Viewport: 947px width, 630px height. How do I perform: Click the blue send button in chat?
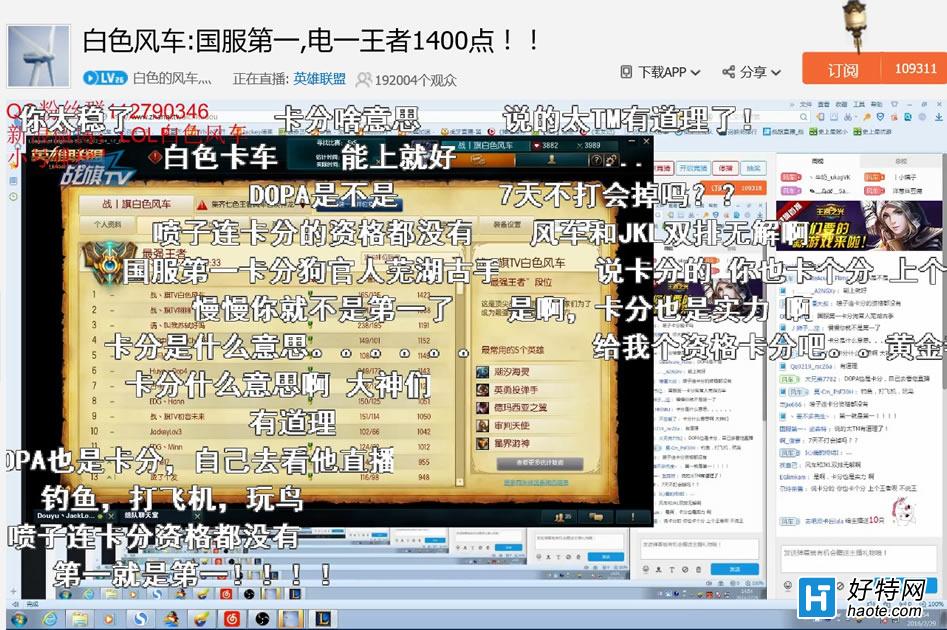(x=734, y=569)
